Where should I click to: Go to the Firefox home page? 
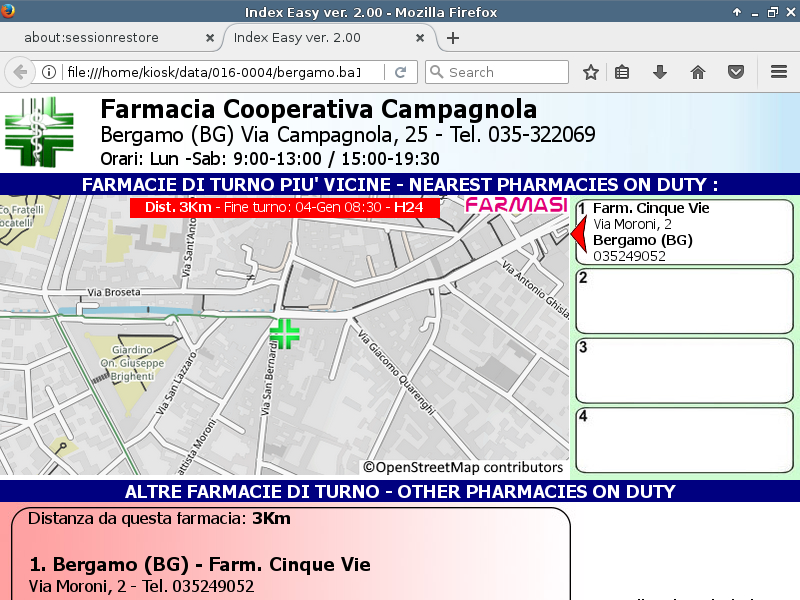pos(698,72)
